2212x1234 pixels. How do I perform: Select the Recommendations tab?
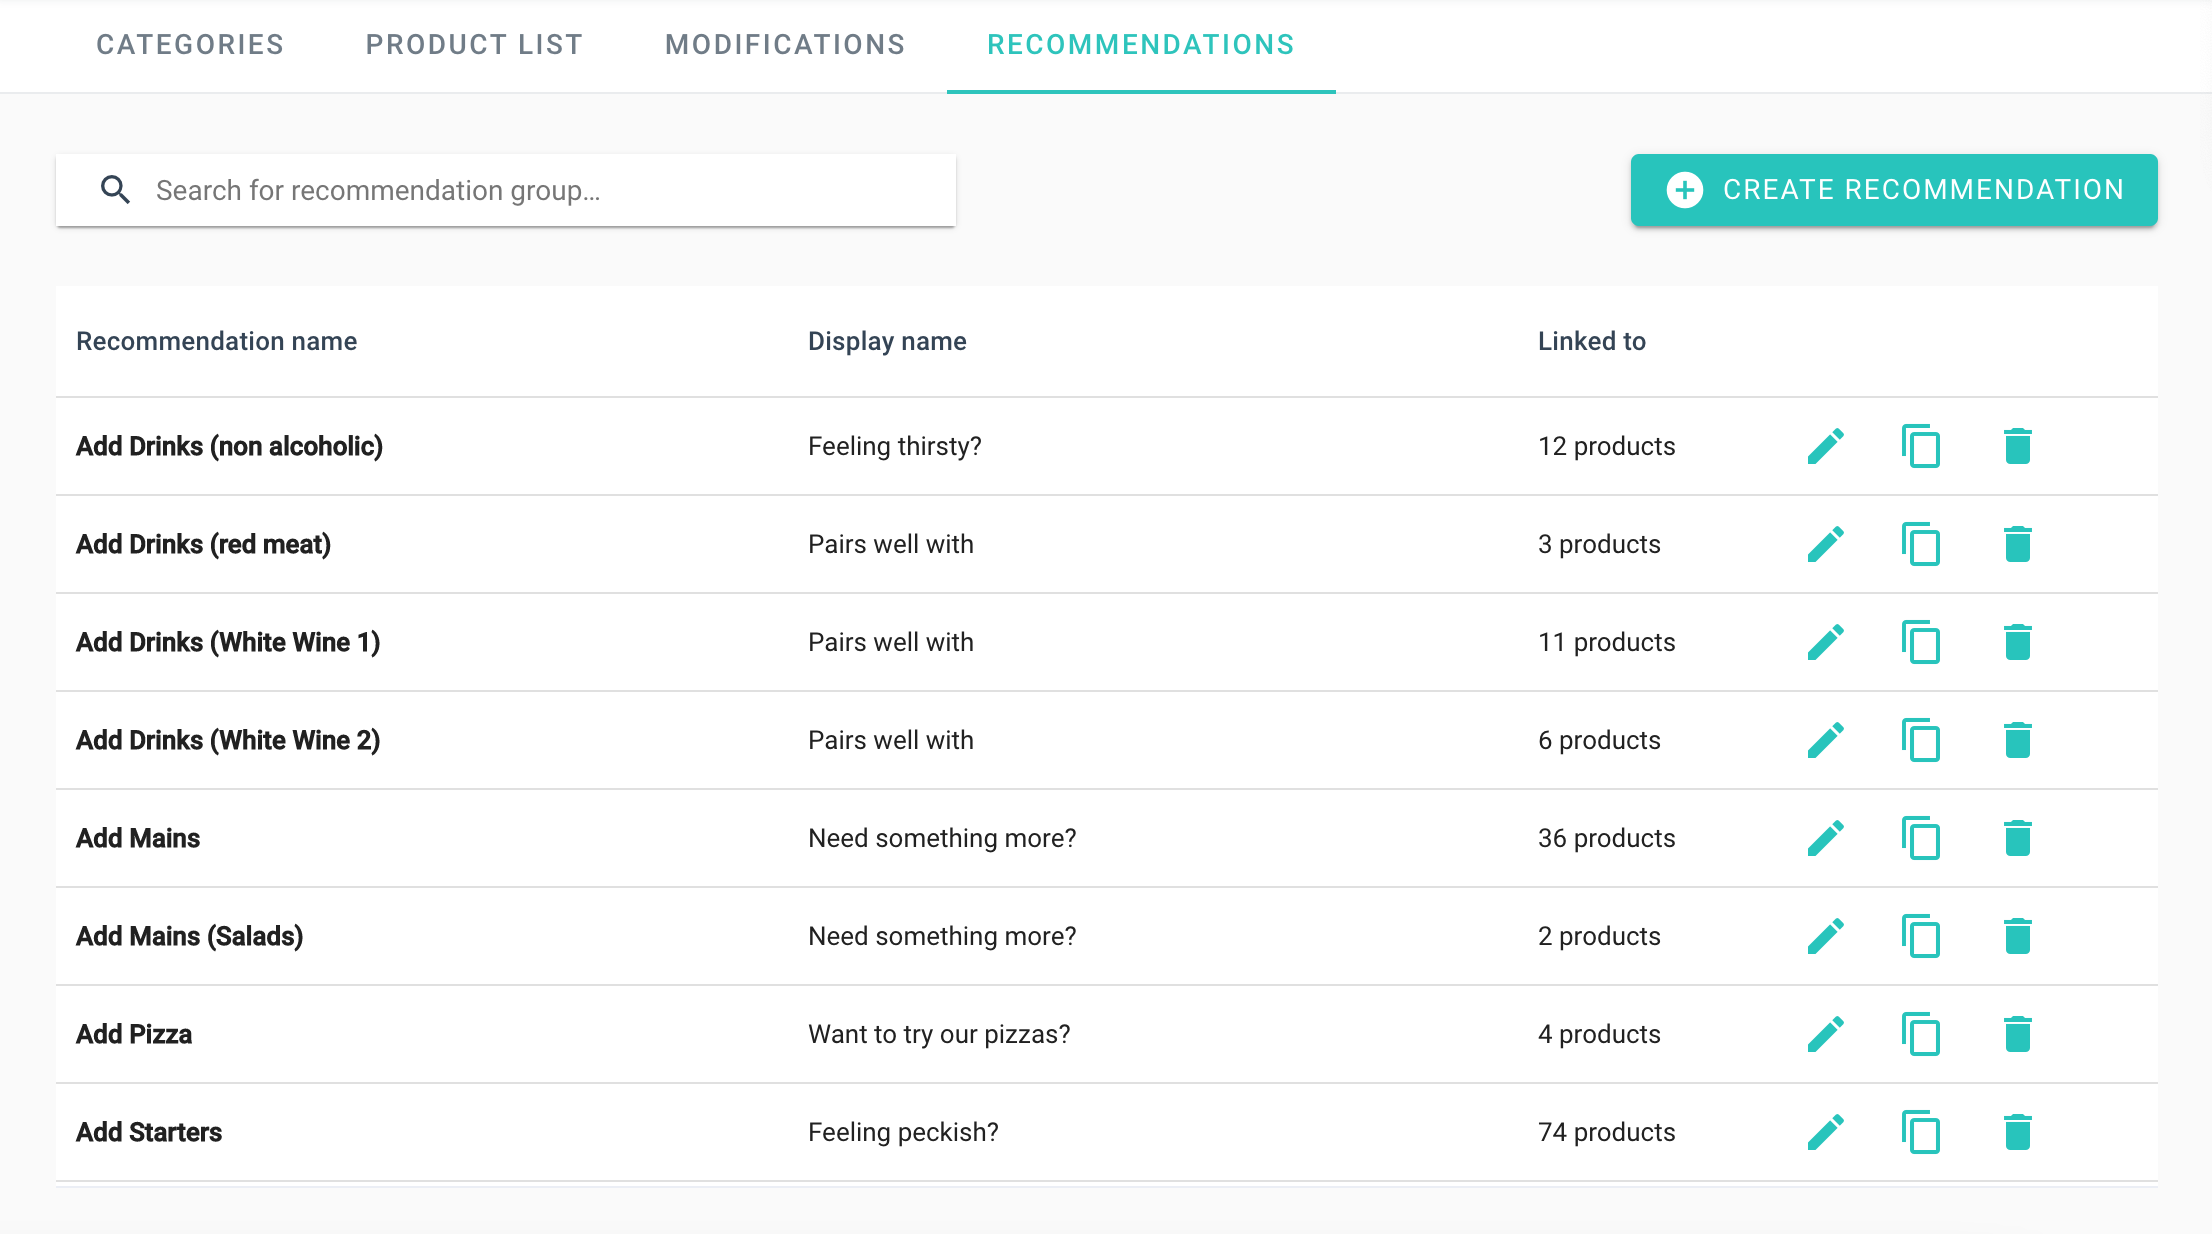[x=1140, y=45]
